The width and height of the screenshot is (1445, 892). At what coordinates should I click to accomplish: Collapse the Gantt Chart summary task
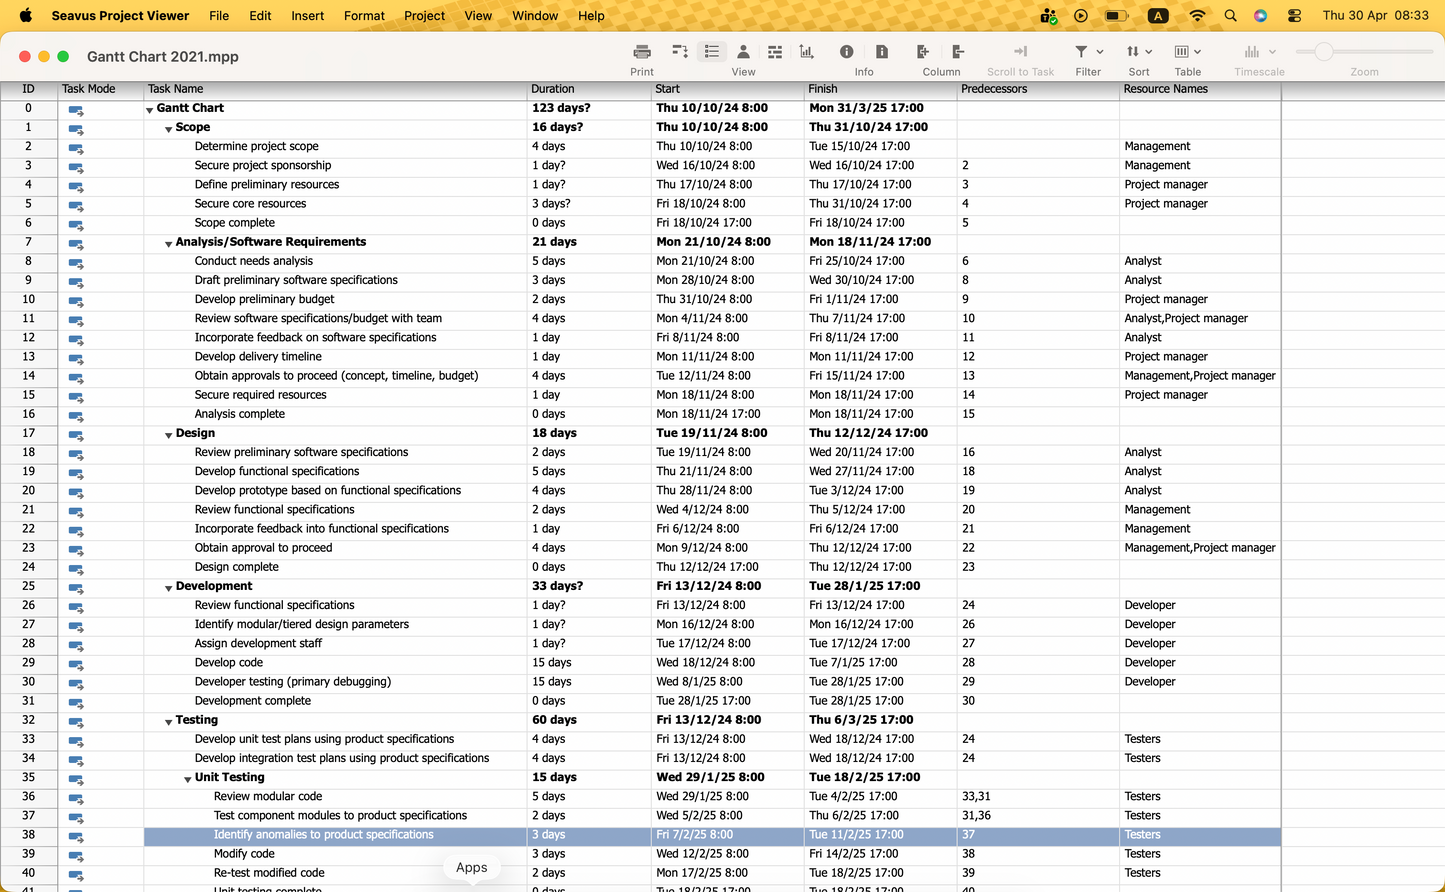[149, 110]
